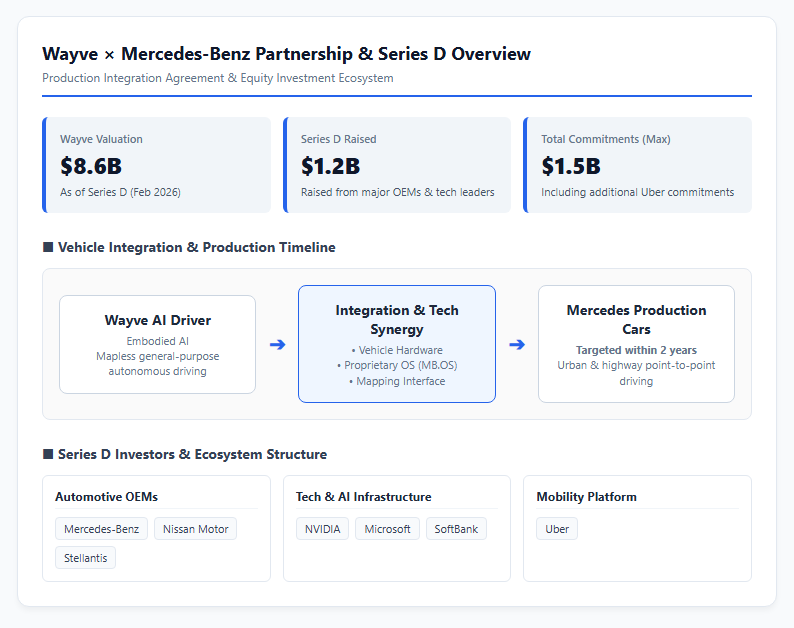Select the Integration & Tech Synergy box

[x=397, y=344]
